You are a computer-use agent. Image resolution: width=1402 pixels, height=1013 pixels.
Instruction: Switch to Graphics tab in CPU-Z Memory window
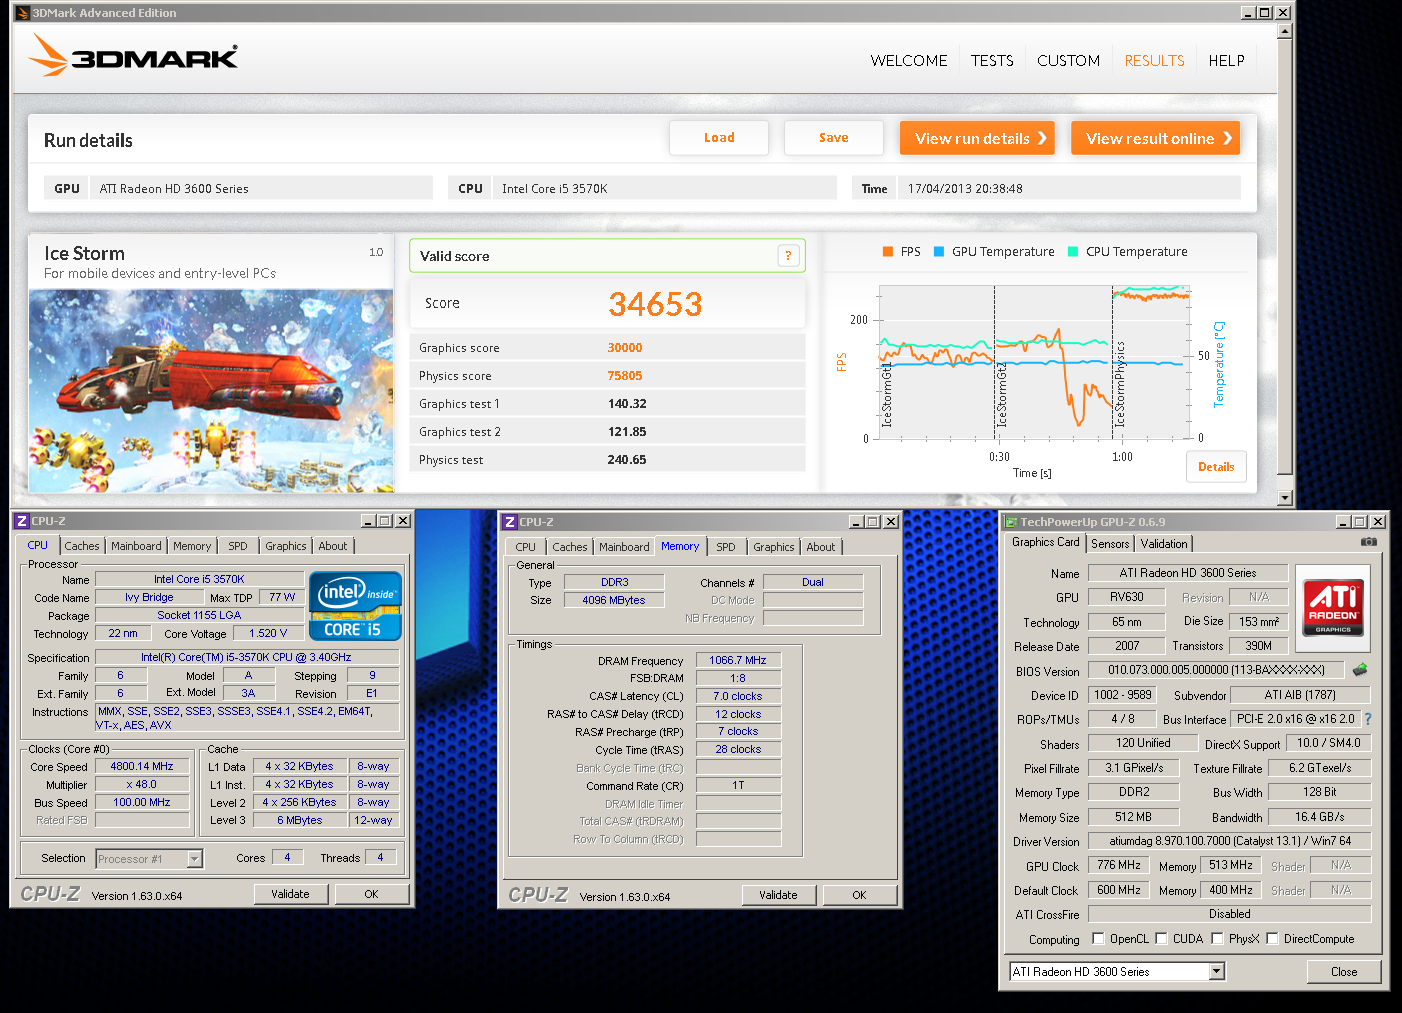coord(774,547)
